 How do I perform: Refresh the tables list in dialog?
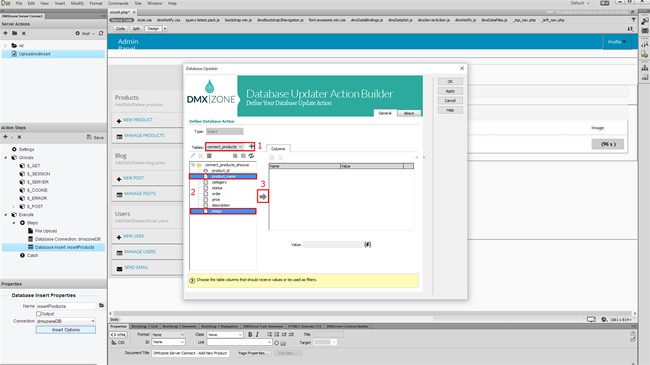pyautogui.click(x=251, y=156)
